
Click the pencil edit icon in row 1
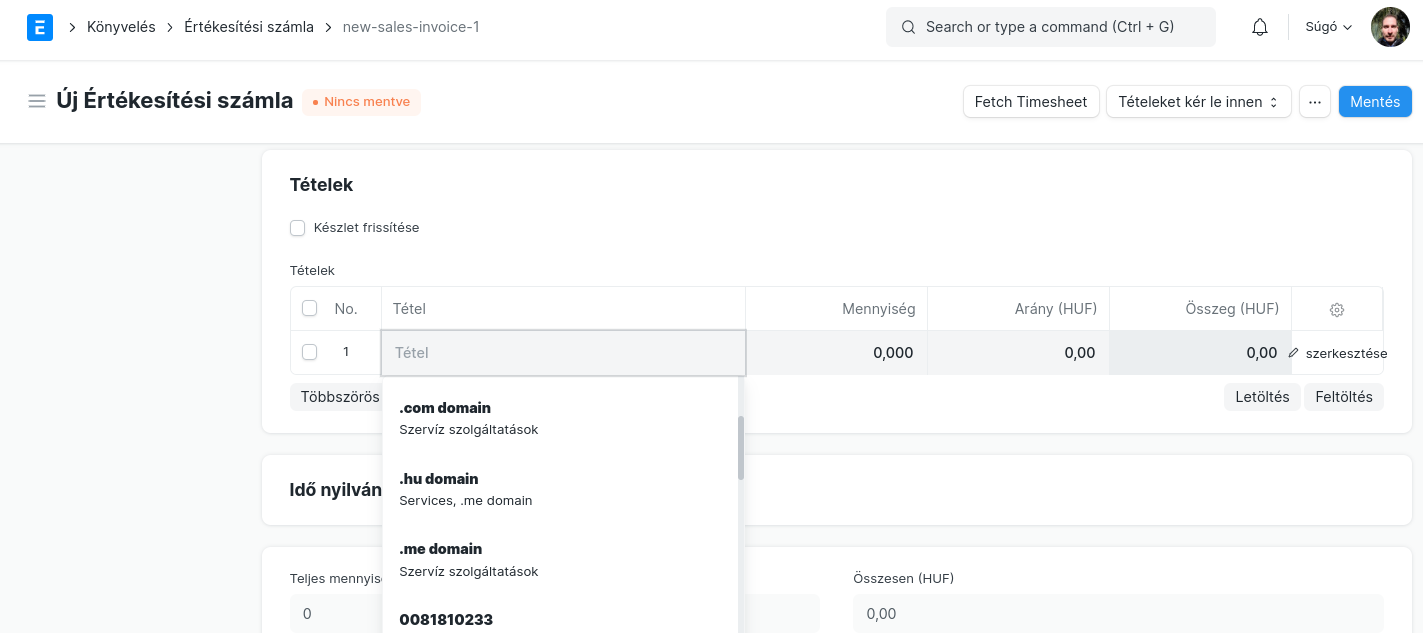tap(1294, 353)
